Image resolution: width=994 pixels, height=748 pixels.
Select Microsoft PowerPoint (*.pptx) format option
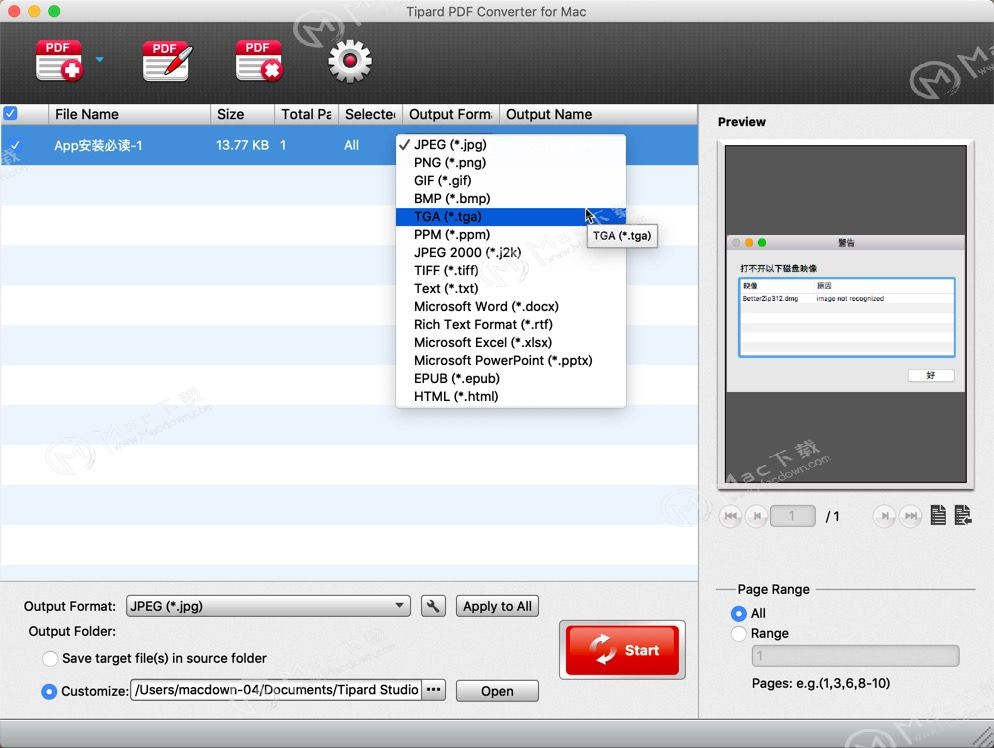510,360
